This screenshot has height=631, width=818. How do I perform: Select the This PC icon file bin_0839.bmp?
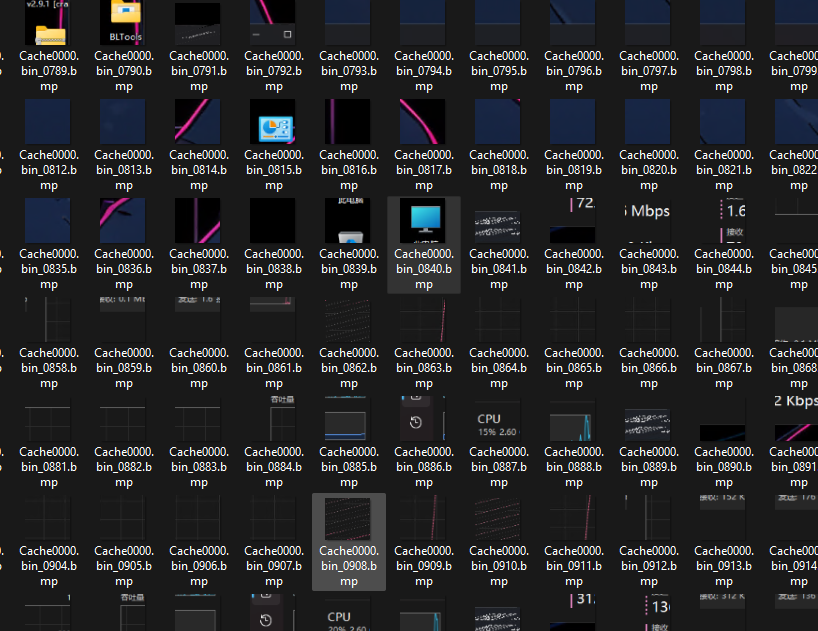coord(349,221)
